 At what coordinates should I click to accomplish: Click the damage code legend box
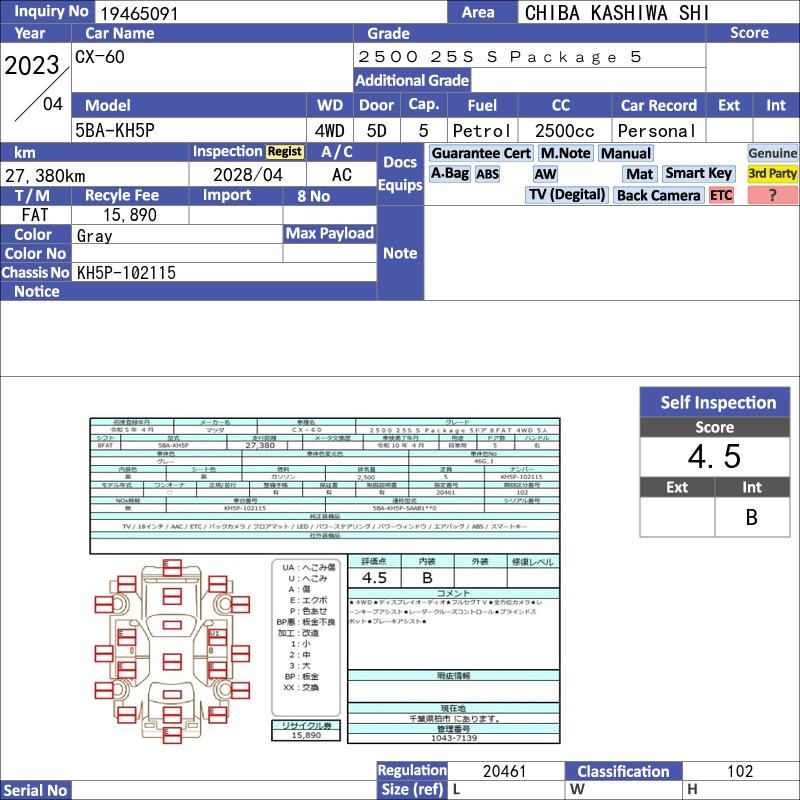pos(306,638)
